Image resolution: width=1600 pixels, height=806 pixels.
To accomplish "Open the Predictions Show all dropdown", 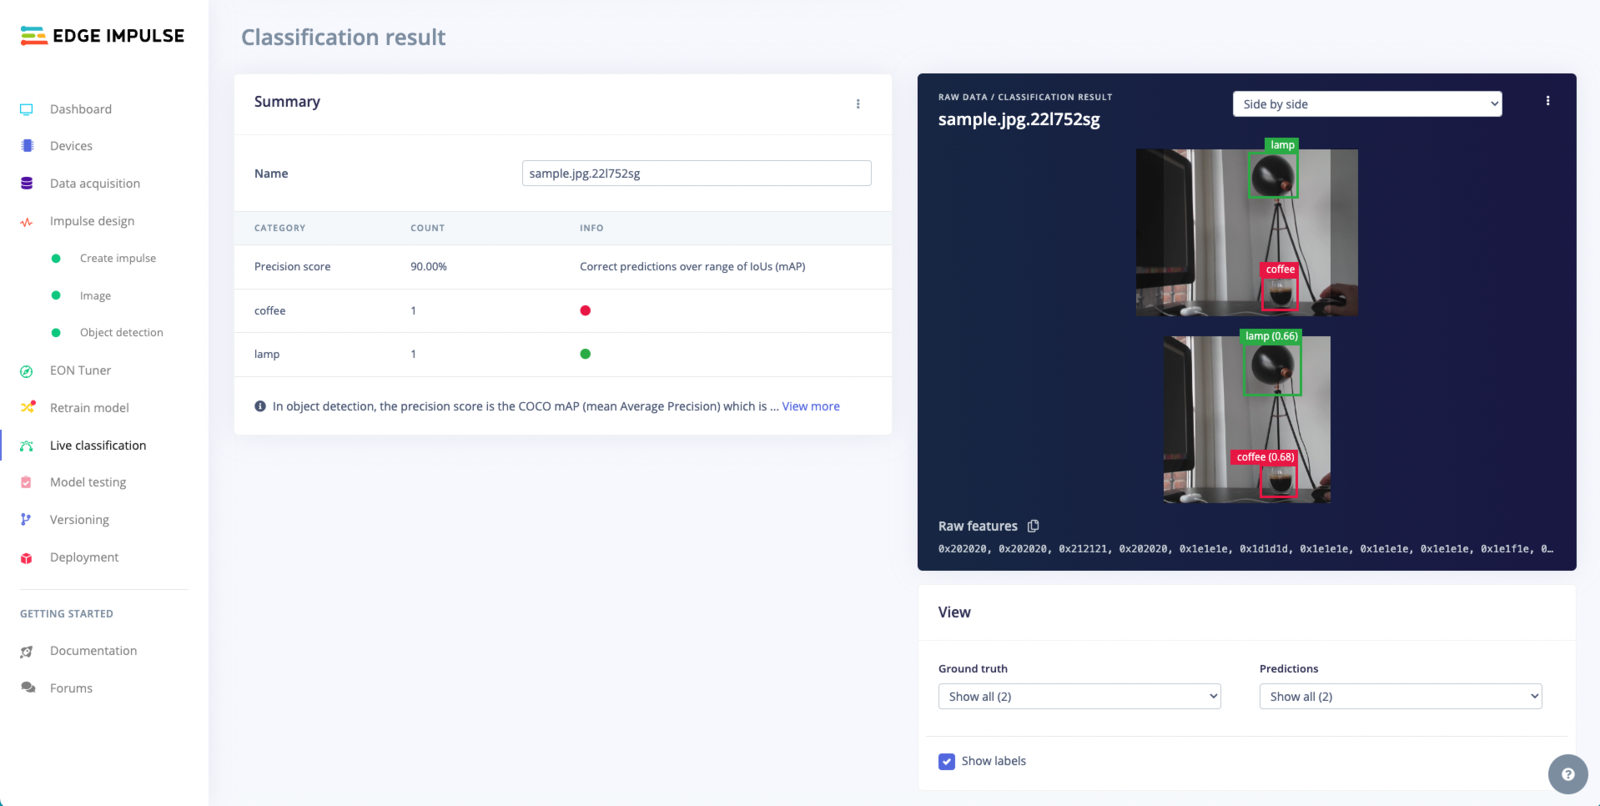I will 1400,697.
